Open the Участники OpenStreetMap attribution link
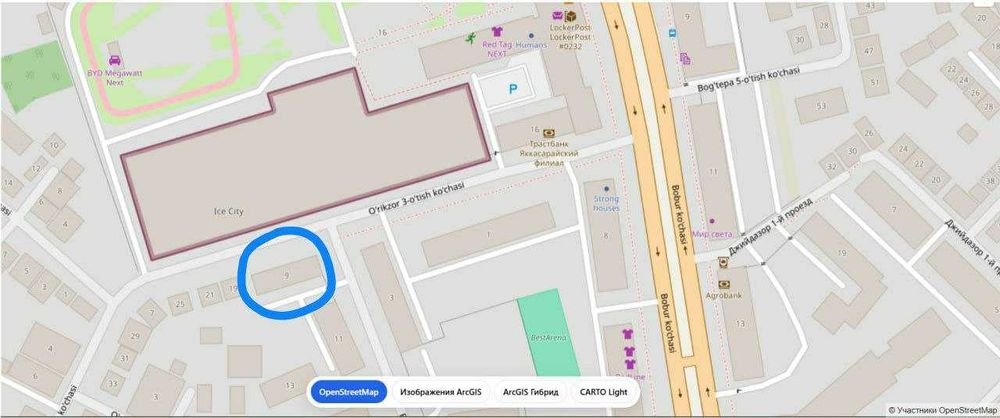The image size is (1000, 418). pos(943,410)
